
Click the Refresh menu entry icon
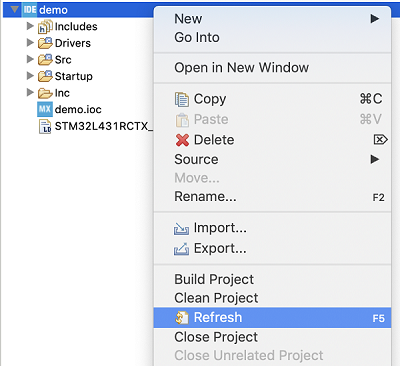(182, 318)
